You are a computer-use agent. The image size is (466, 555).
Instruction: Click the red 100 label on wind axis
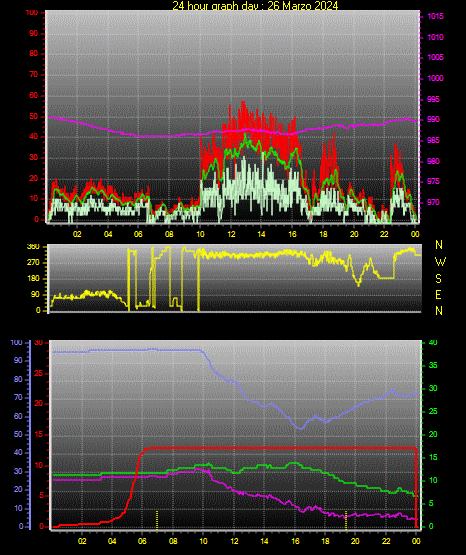31,13
